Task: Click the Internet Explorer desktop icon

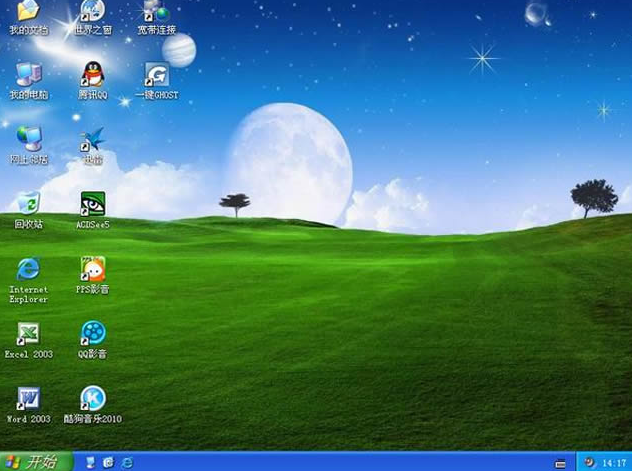Action: pyautogui.click(x=28, y=269)
